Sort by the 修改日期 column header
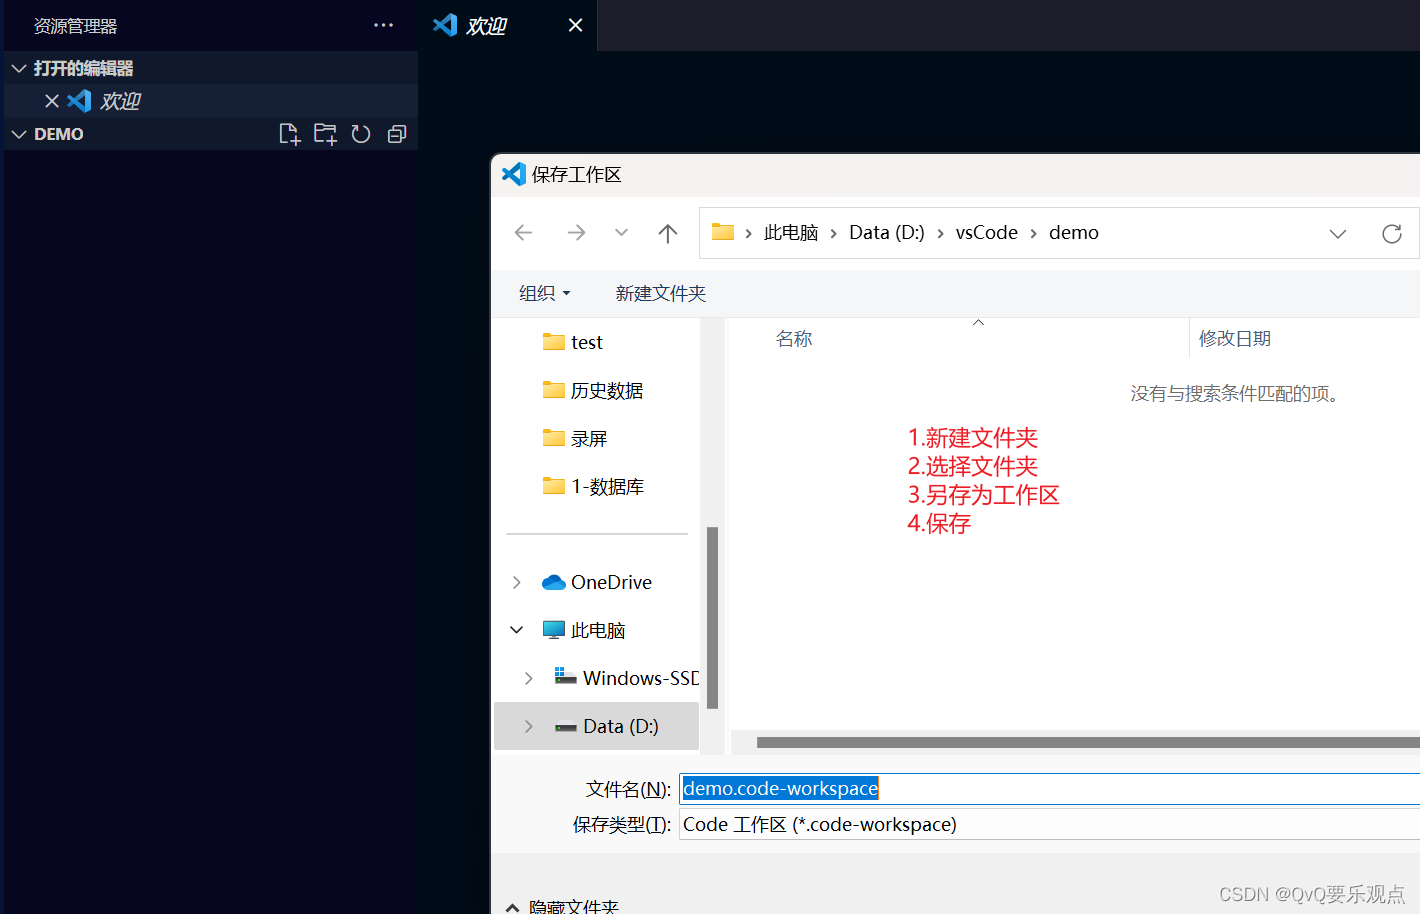Viewport: 1420px width, 914px height. click(x=1235, y=339)
